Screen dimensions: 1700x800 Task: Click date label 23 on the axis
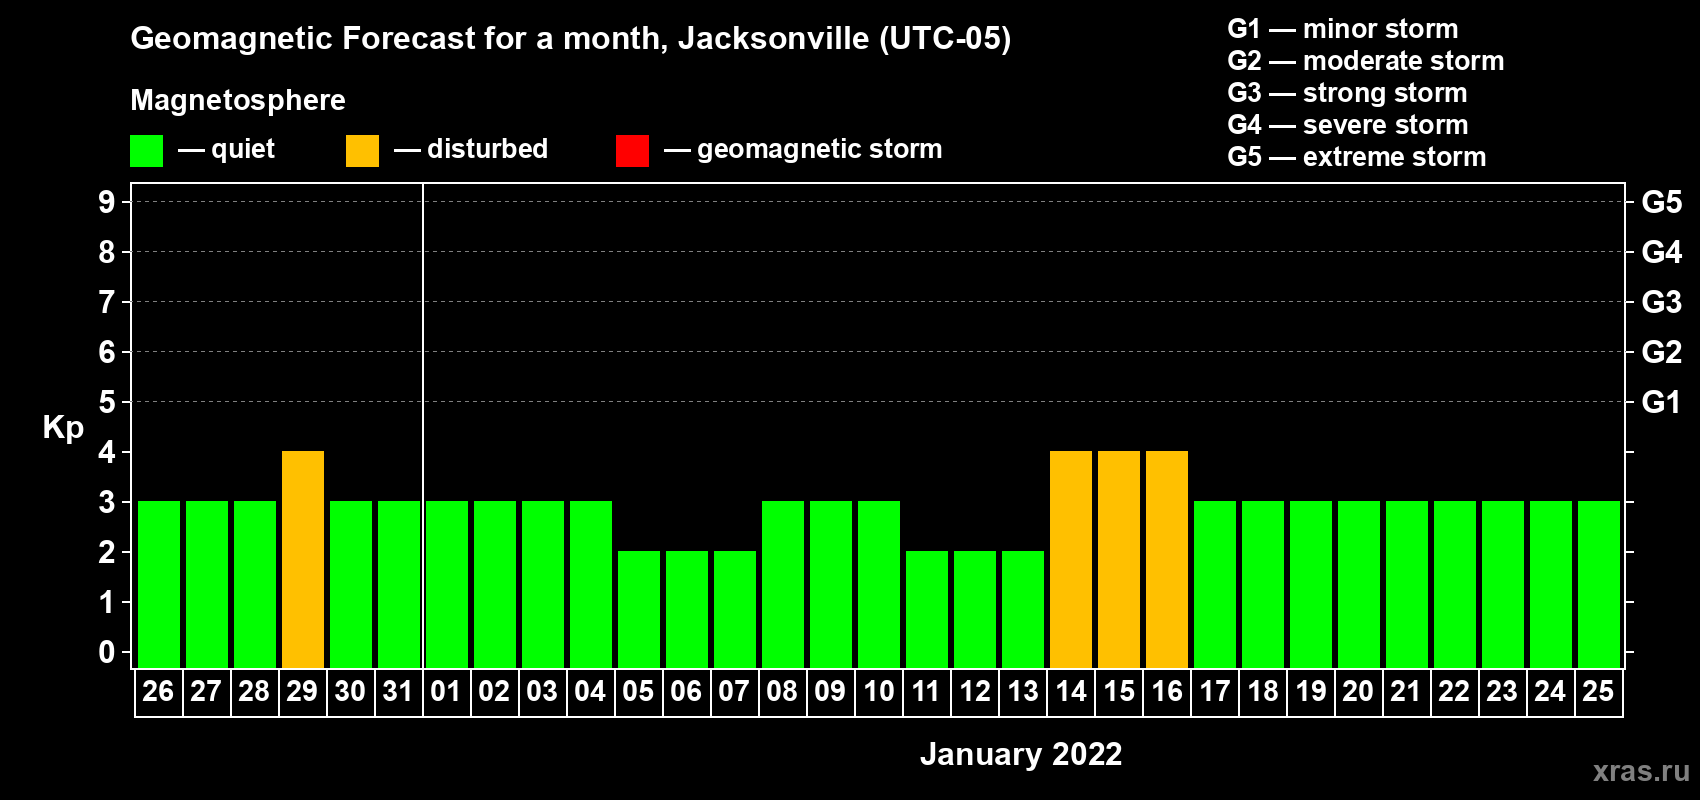(x=1502, y=691)
